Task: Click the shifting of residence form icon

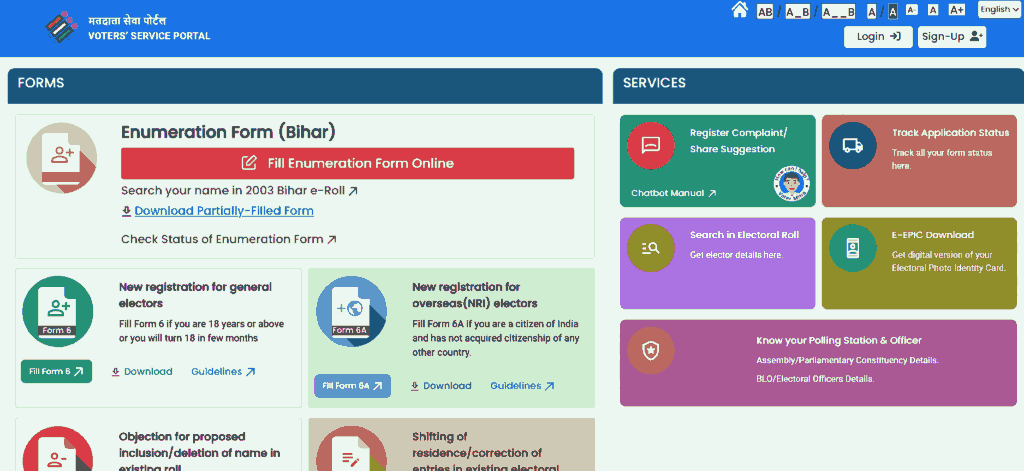Action: click(x=351, y=449)
